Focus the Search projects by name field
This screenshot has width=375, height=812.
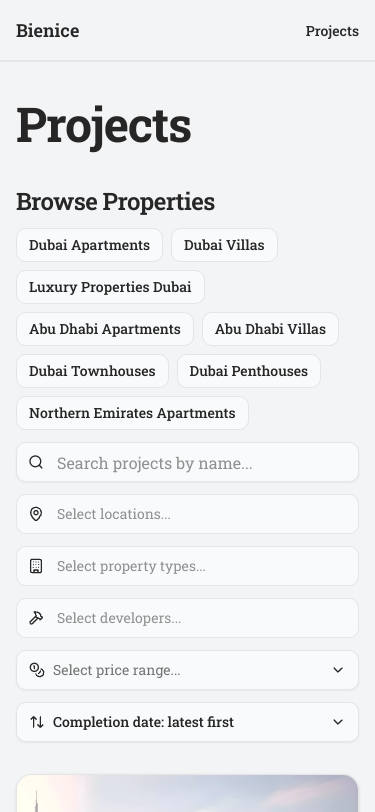coord(188,462)
